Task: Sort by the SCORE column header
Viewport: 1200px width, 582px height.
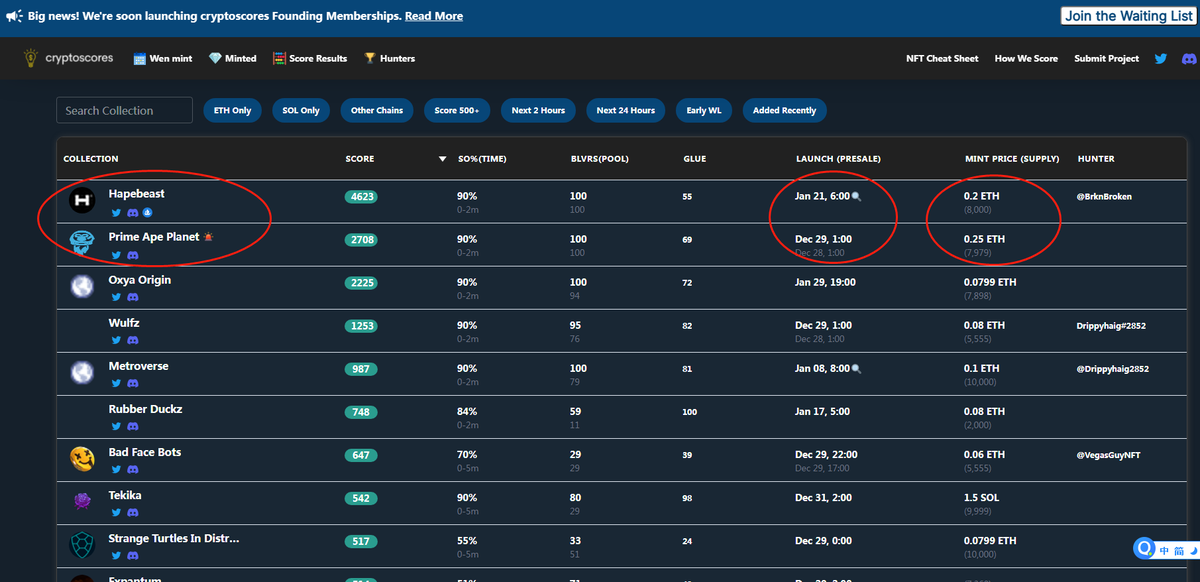Action: (x=360, y=159)
